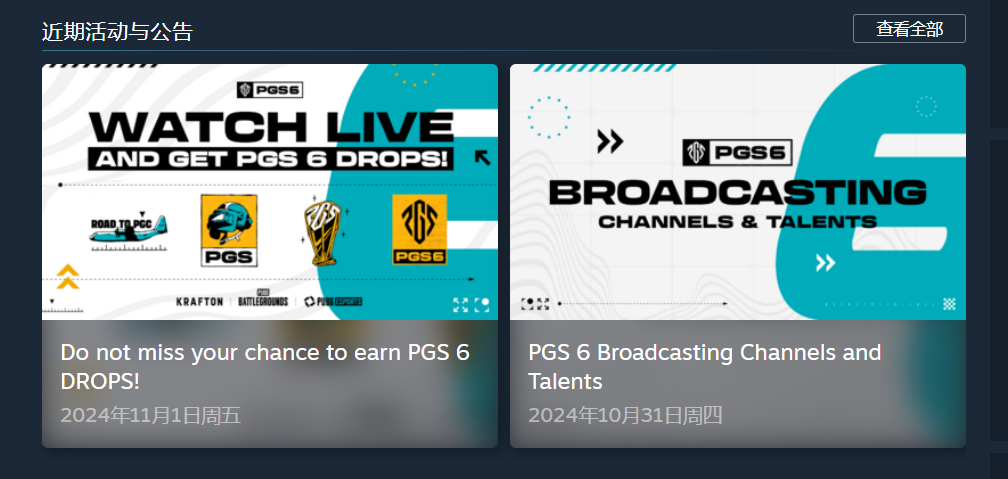
Task: Click the PGS6 badge above BROADCASTING
Action: (737, 152)
